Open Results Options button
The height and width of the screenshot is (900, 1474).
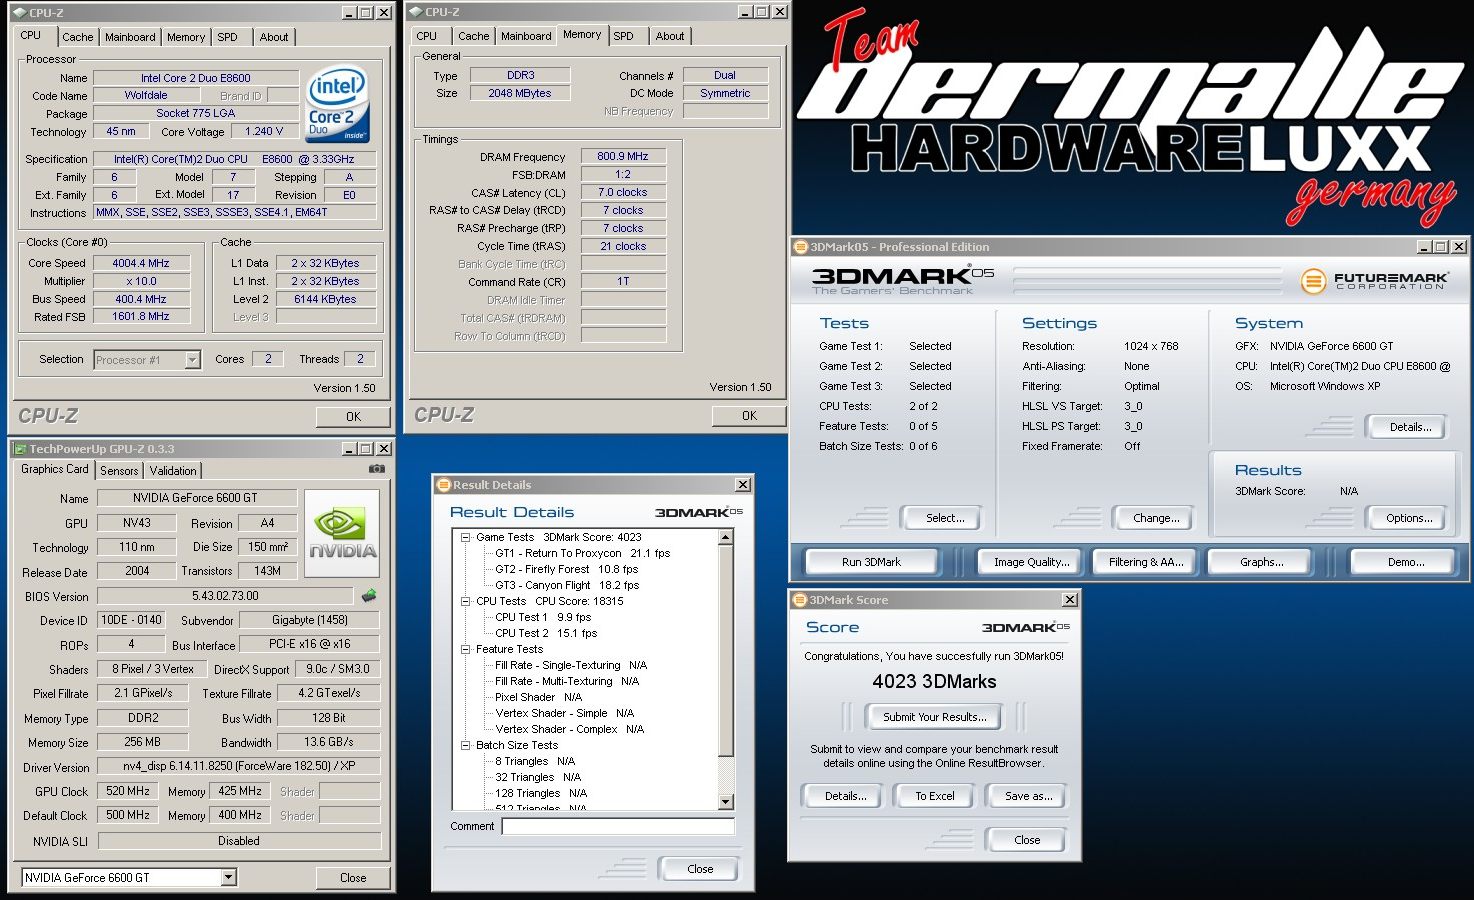click(1409, 518)
